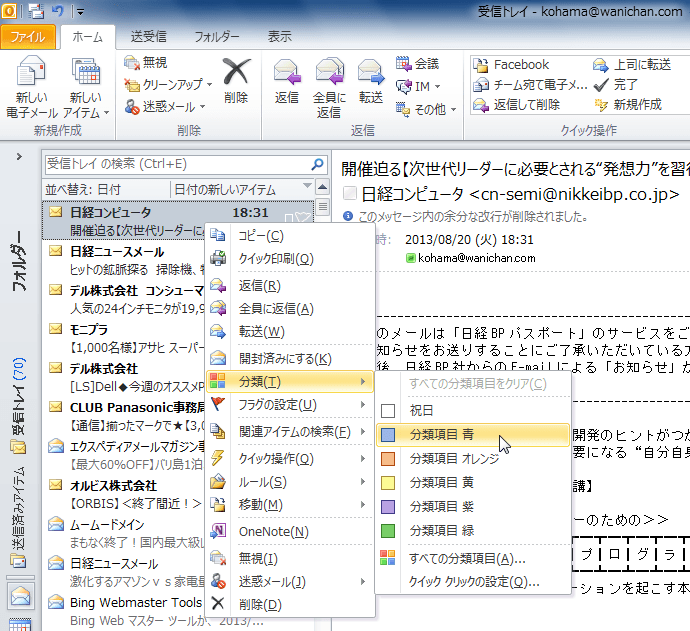
Task: Click the 新しい電子メール icon
Action: (31, 71)
